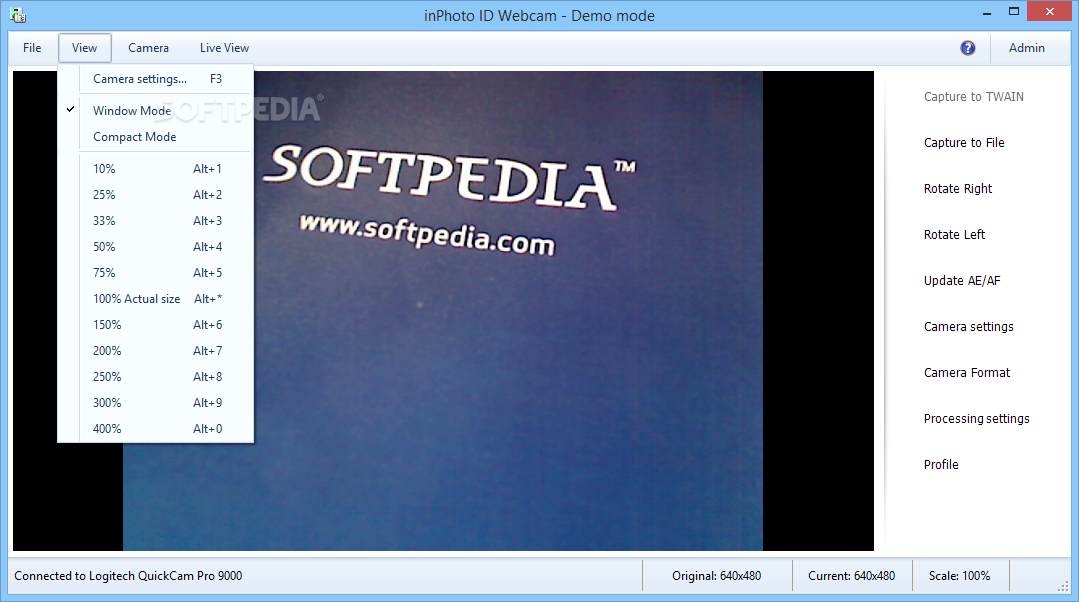This screenshot has height=602, width=1079.
Task: Set zoom to 250%
Action: click(x=156, y=376)
